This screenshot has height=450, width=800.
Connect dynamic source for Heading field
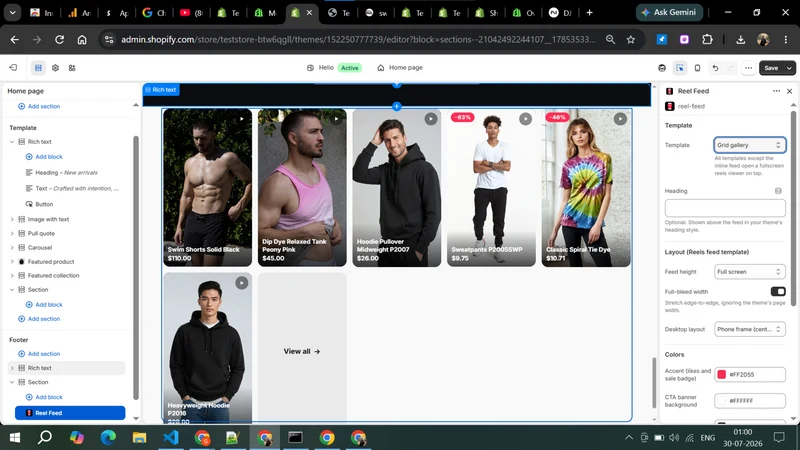(x=778, y=191)
